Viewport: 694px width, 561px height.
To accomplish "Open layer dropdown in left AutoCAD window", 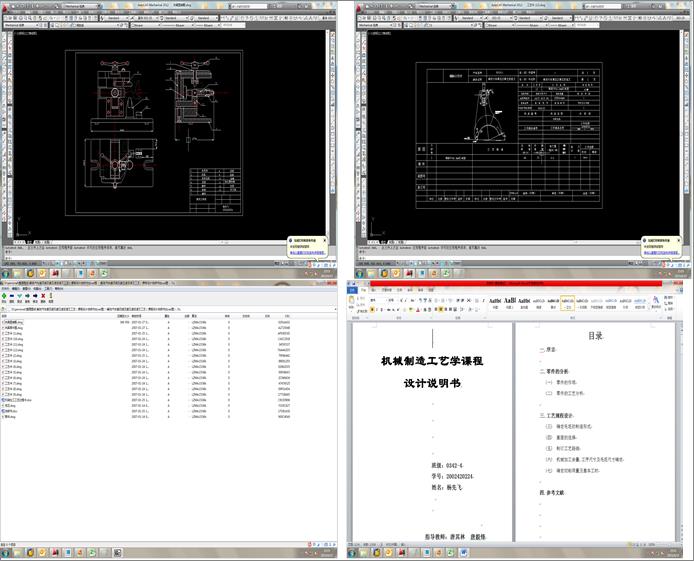I will [96, 25].
